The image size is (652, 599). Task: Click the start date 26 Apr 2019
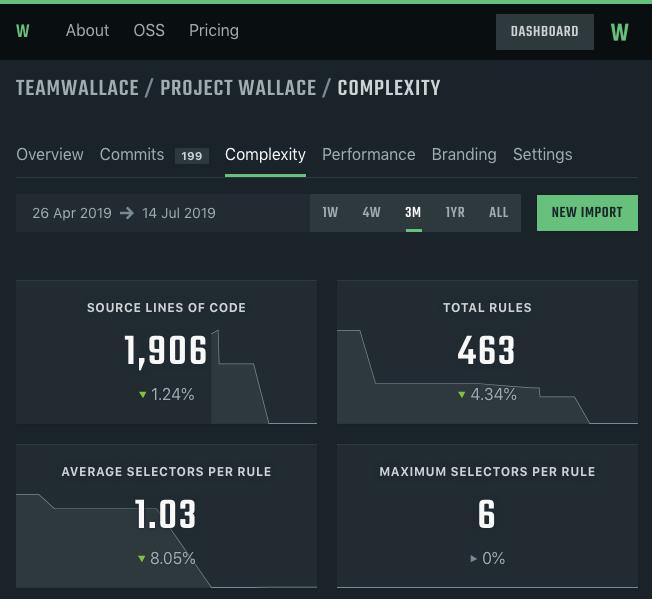click(72, 213)
